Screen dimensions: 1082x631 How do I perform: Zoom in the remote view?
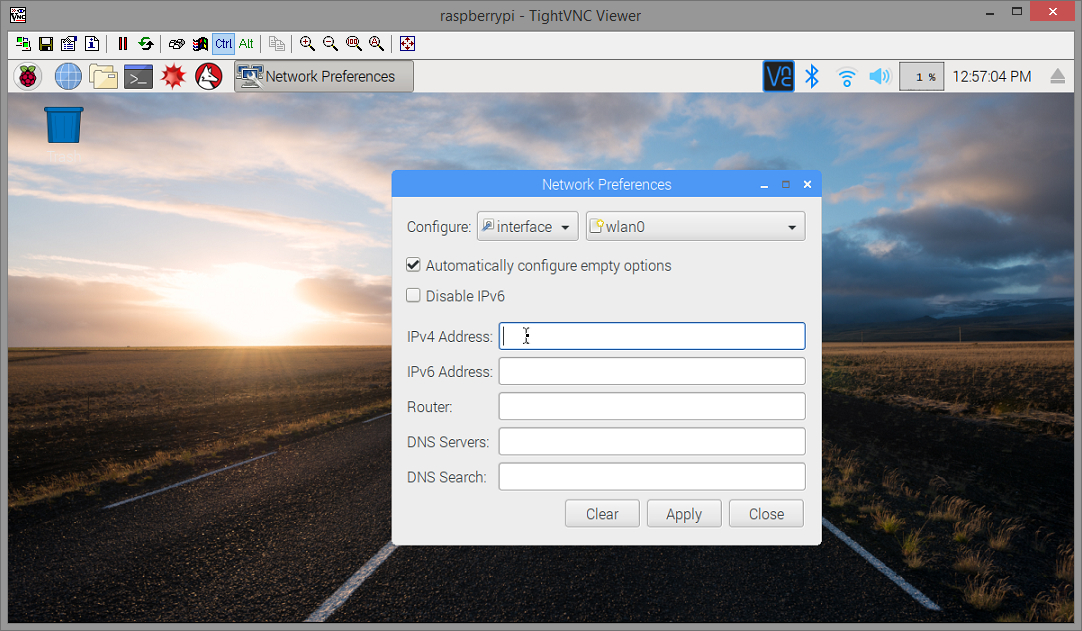click(308, 43)
